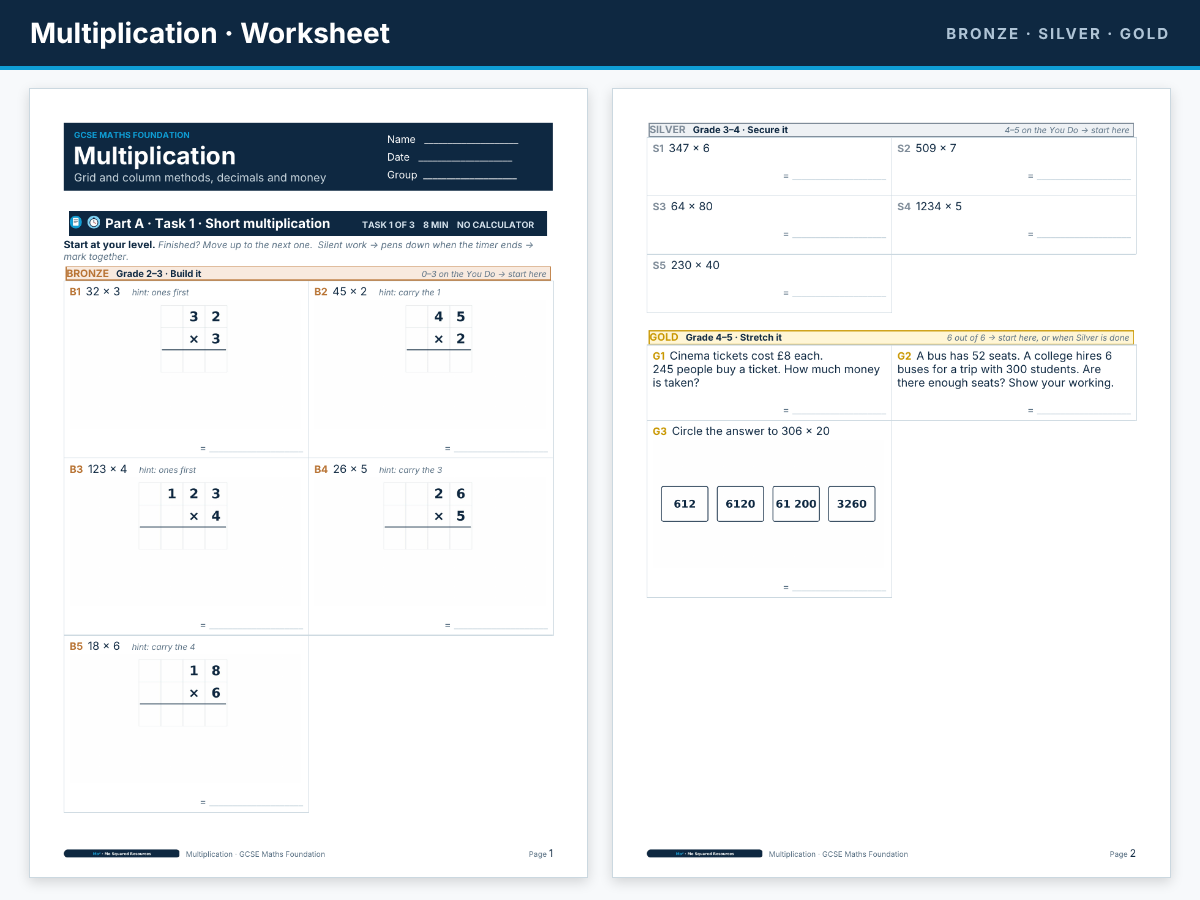The width and height of the screenshot is (1200, 900).
Task: Click question text "64 × 80"
Action: (692, 207)
